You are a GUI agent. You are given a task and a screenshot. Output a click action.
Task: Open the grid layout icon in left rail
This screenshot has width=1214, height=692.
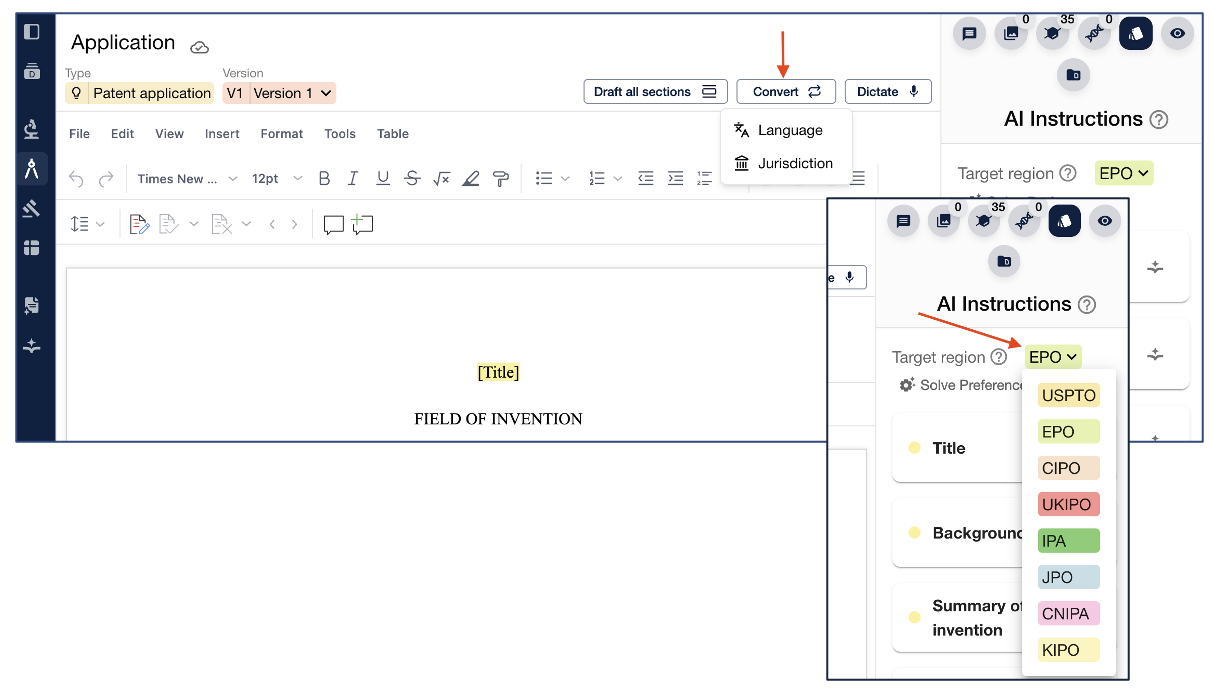(32, 248)
